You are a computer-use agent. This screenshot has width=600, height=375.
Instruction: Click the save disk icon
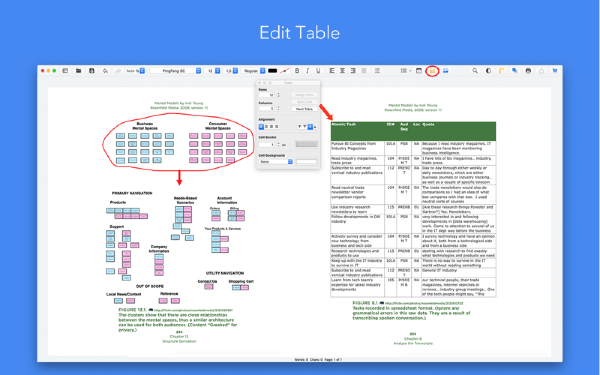tap(91, 71)
